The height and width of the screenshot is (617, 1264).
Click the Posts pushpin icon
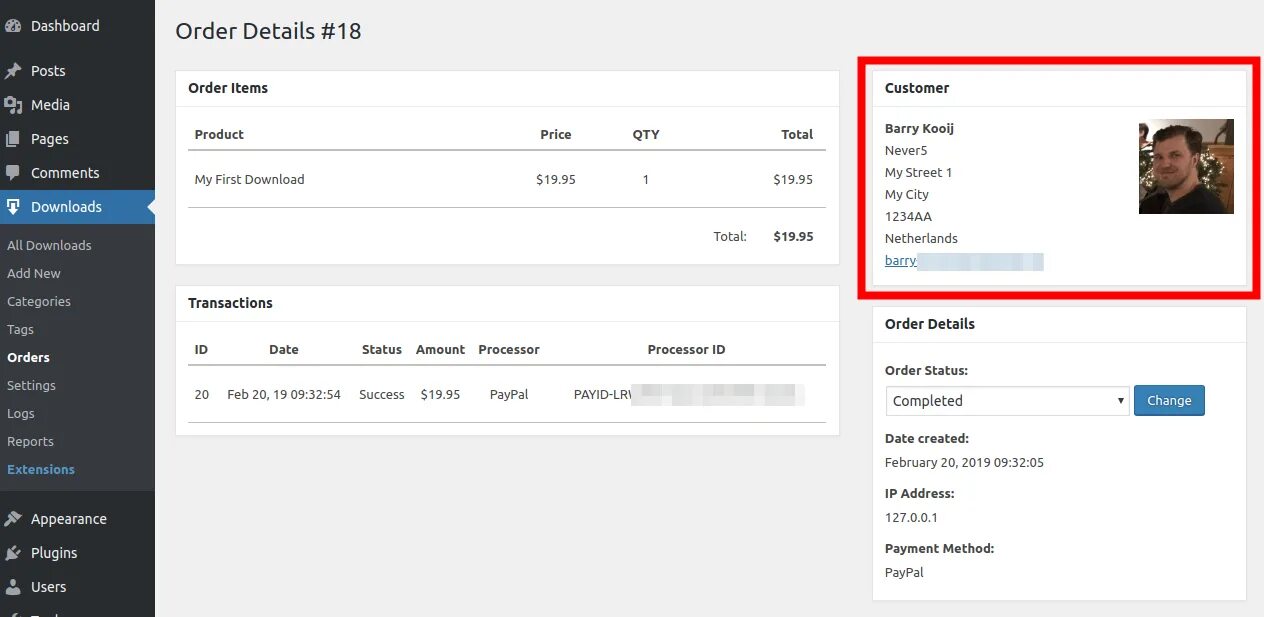pos(13,71)
